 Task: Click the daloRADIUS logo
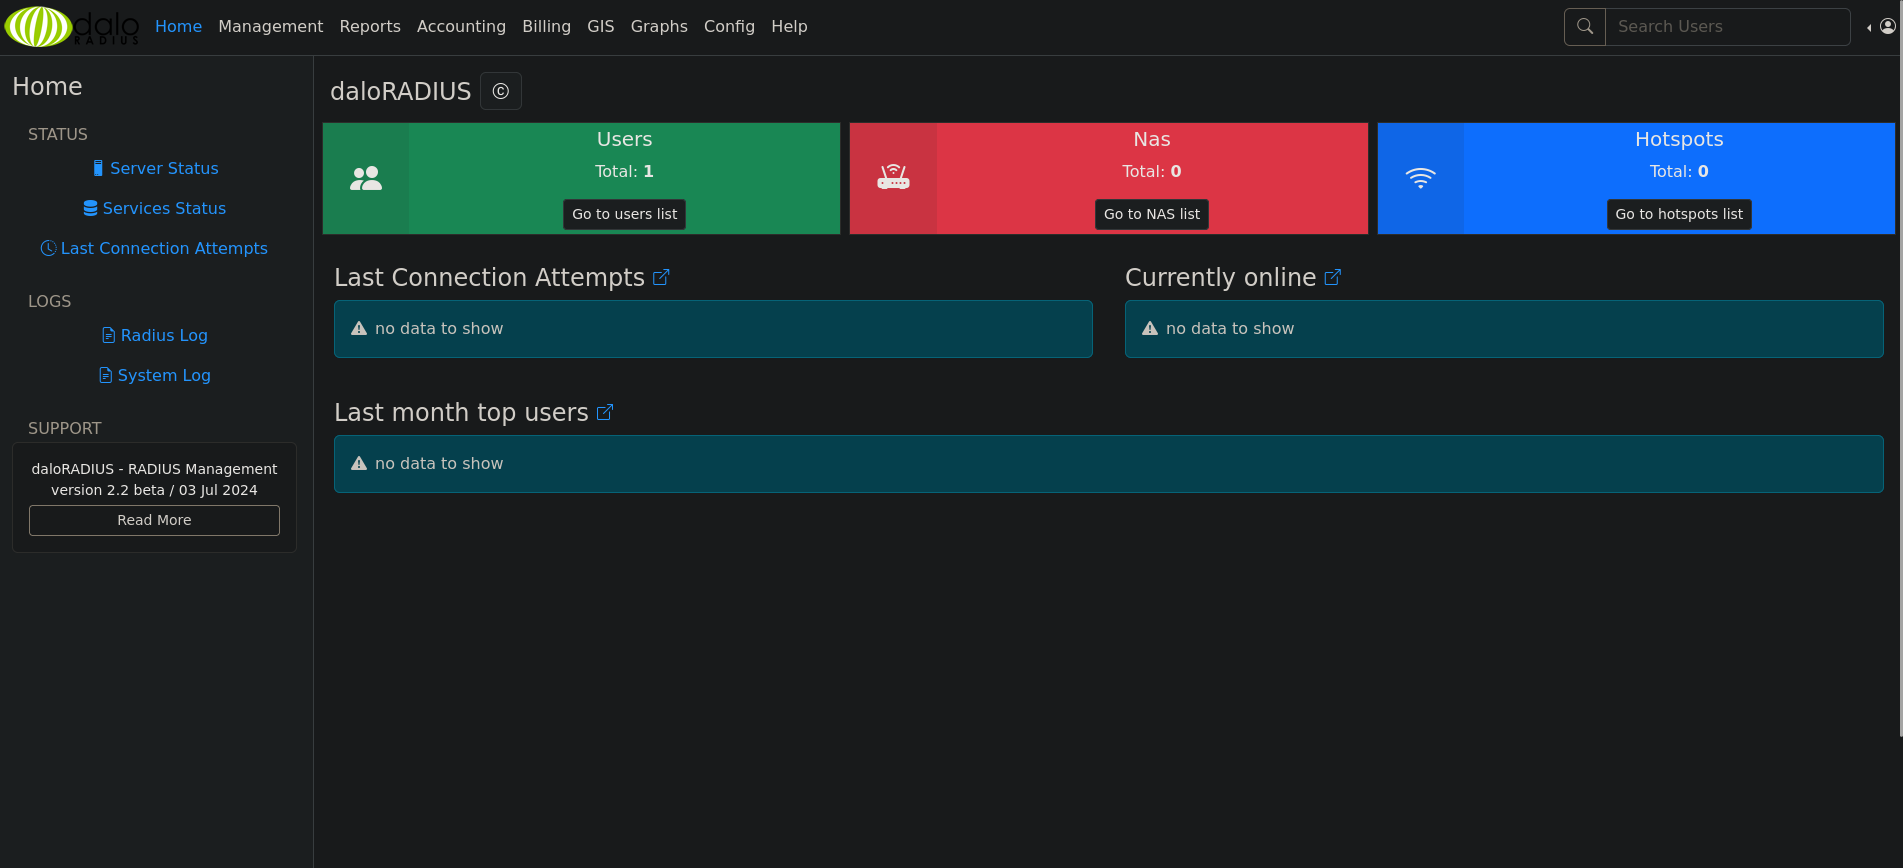(x=72, y=27)
